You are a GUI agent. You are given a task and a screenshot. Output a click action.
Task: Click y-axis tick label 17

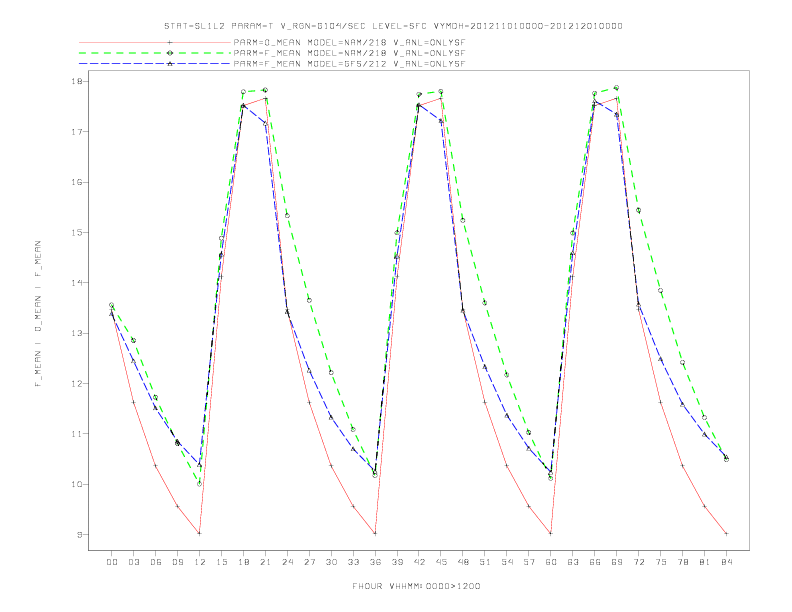[x=77, y=132]
